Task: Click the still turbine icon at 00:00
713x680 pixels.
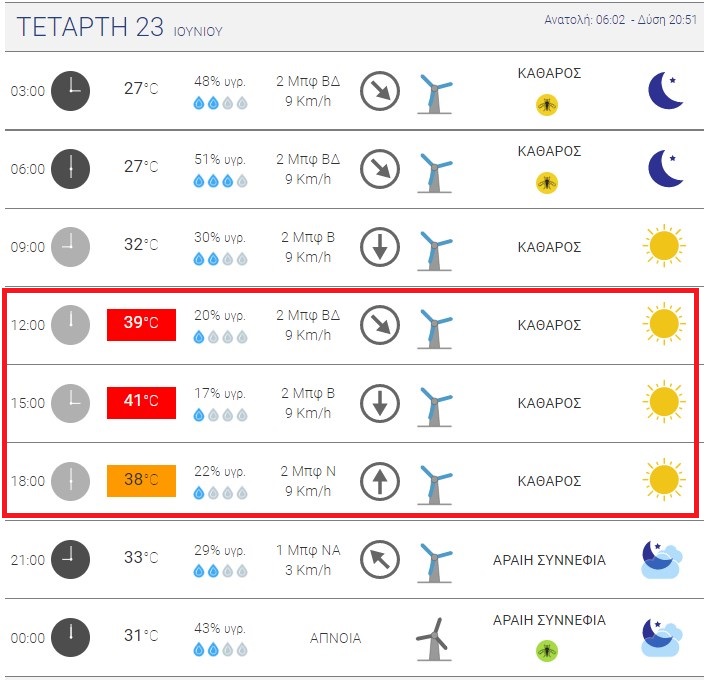Action: pos(434,639)
